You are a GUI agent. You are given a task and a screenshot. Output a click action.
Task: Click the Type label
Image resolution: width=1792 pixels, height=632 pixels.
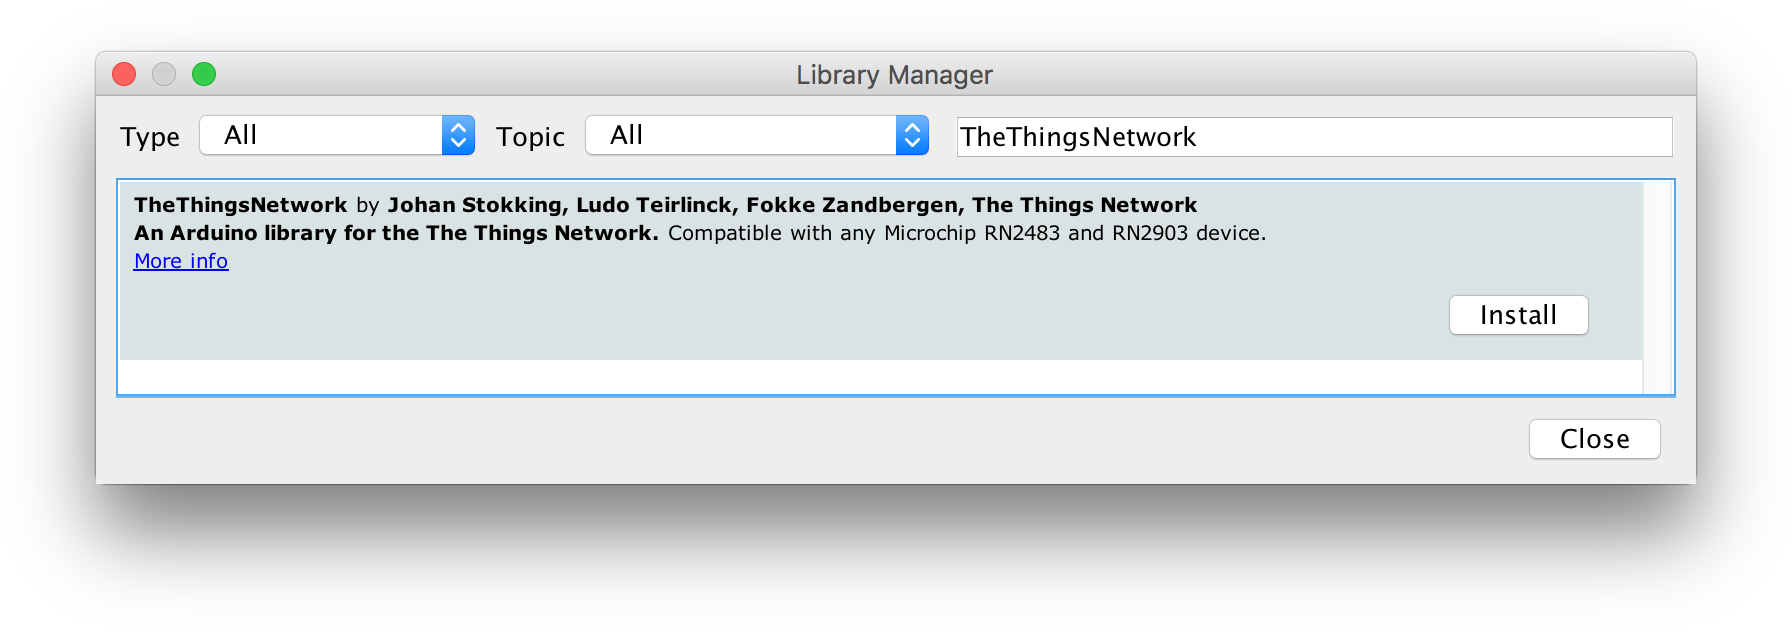pos(149,137)
